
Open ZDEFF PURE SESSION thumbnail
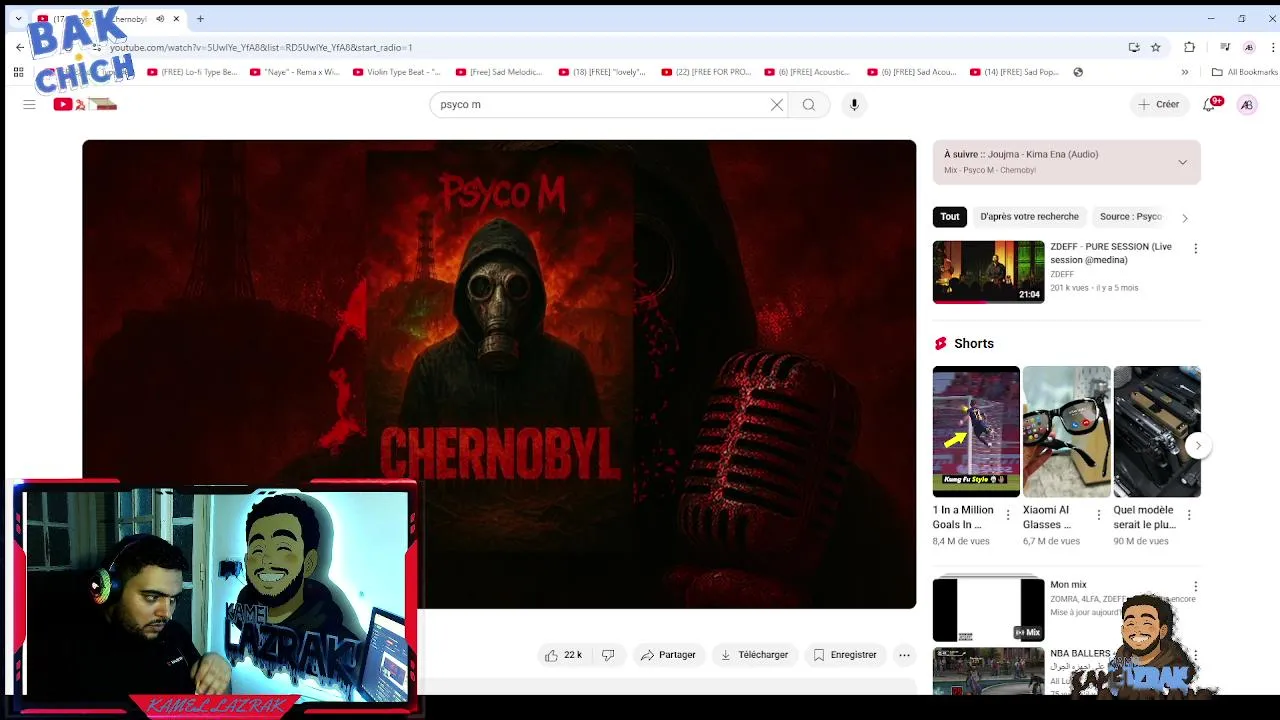click(x=988, y=272)
